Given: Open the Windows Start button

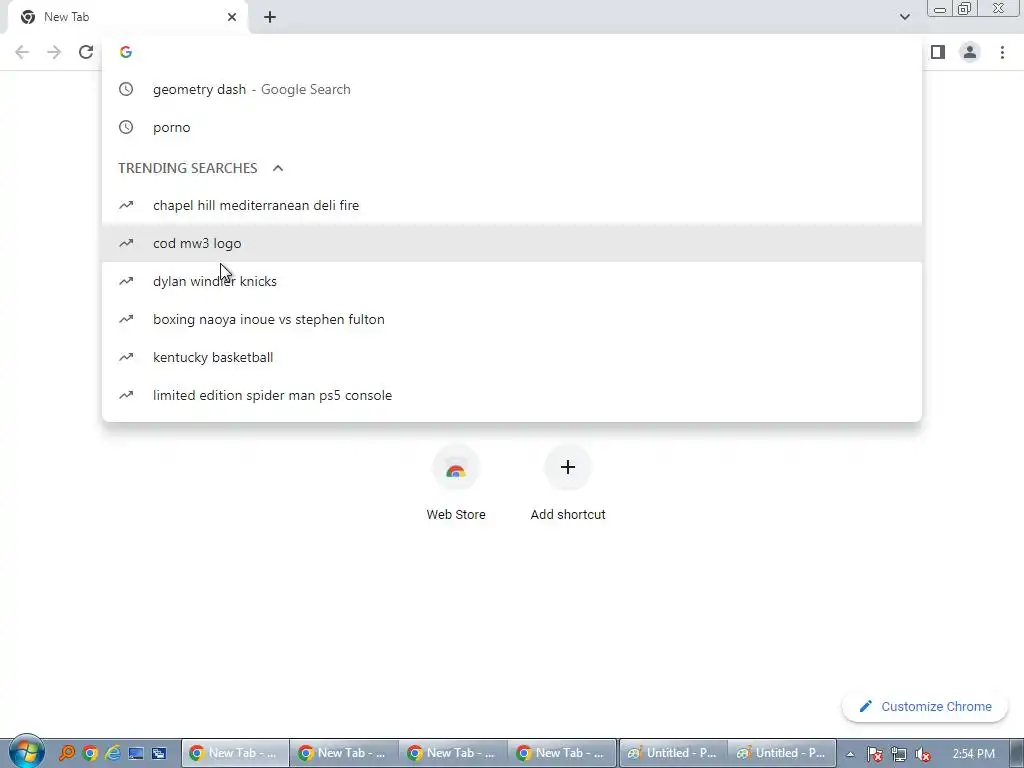Looking at the screenshot, I should (x=27, y=752).
